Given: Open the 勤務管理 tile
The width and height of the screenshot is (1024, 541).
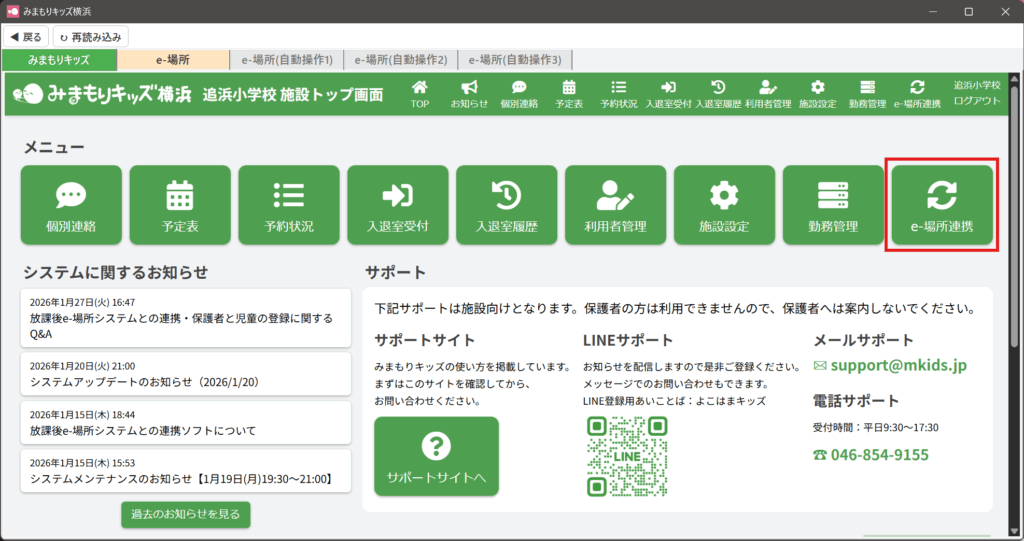Looking at the screenshot, I should click(x=833, y=206).
